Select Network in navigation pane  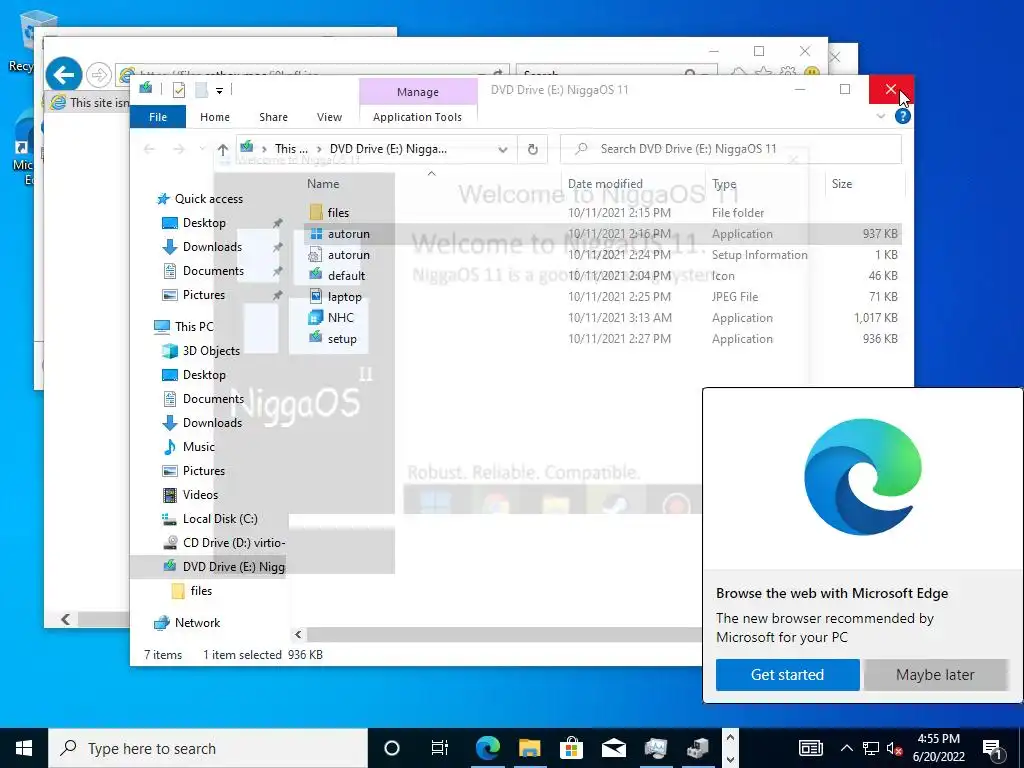pyautogui.click(x=197, y=623)
